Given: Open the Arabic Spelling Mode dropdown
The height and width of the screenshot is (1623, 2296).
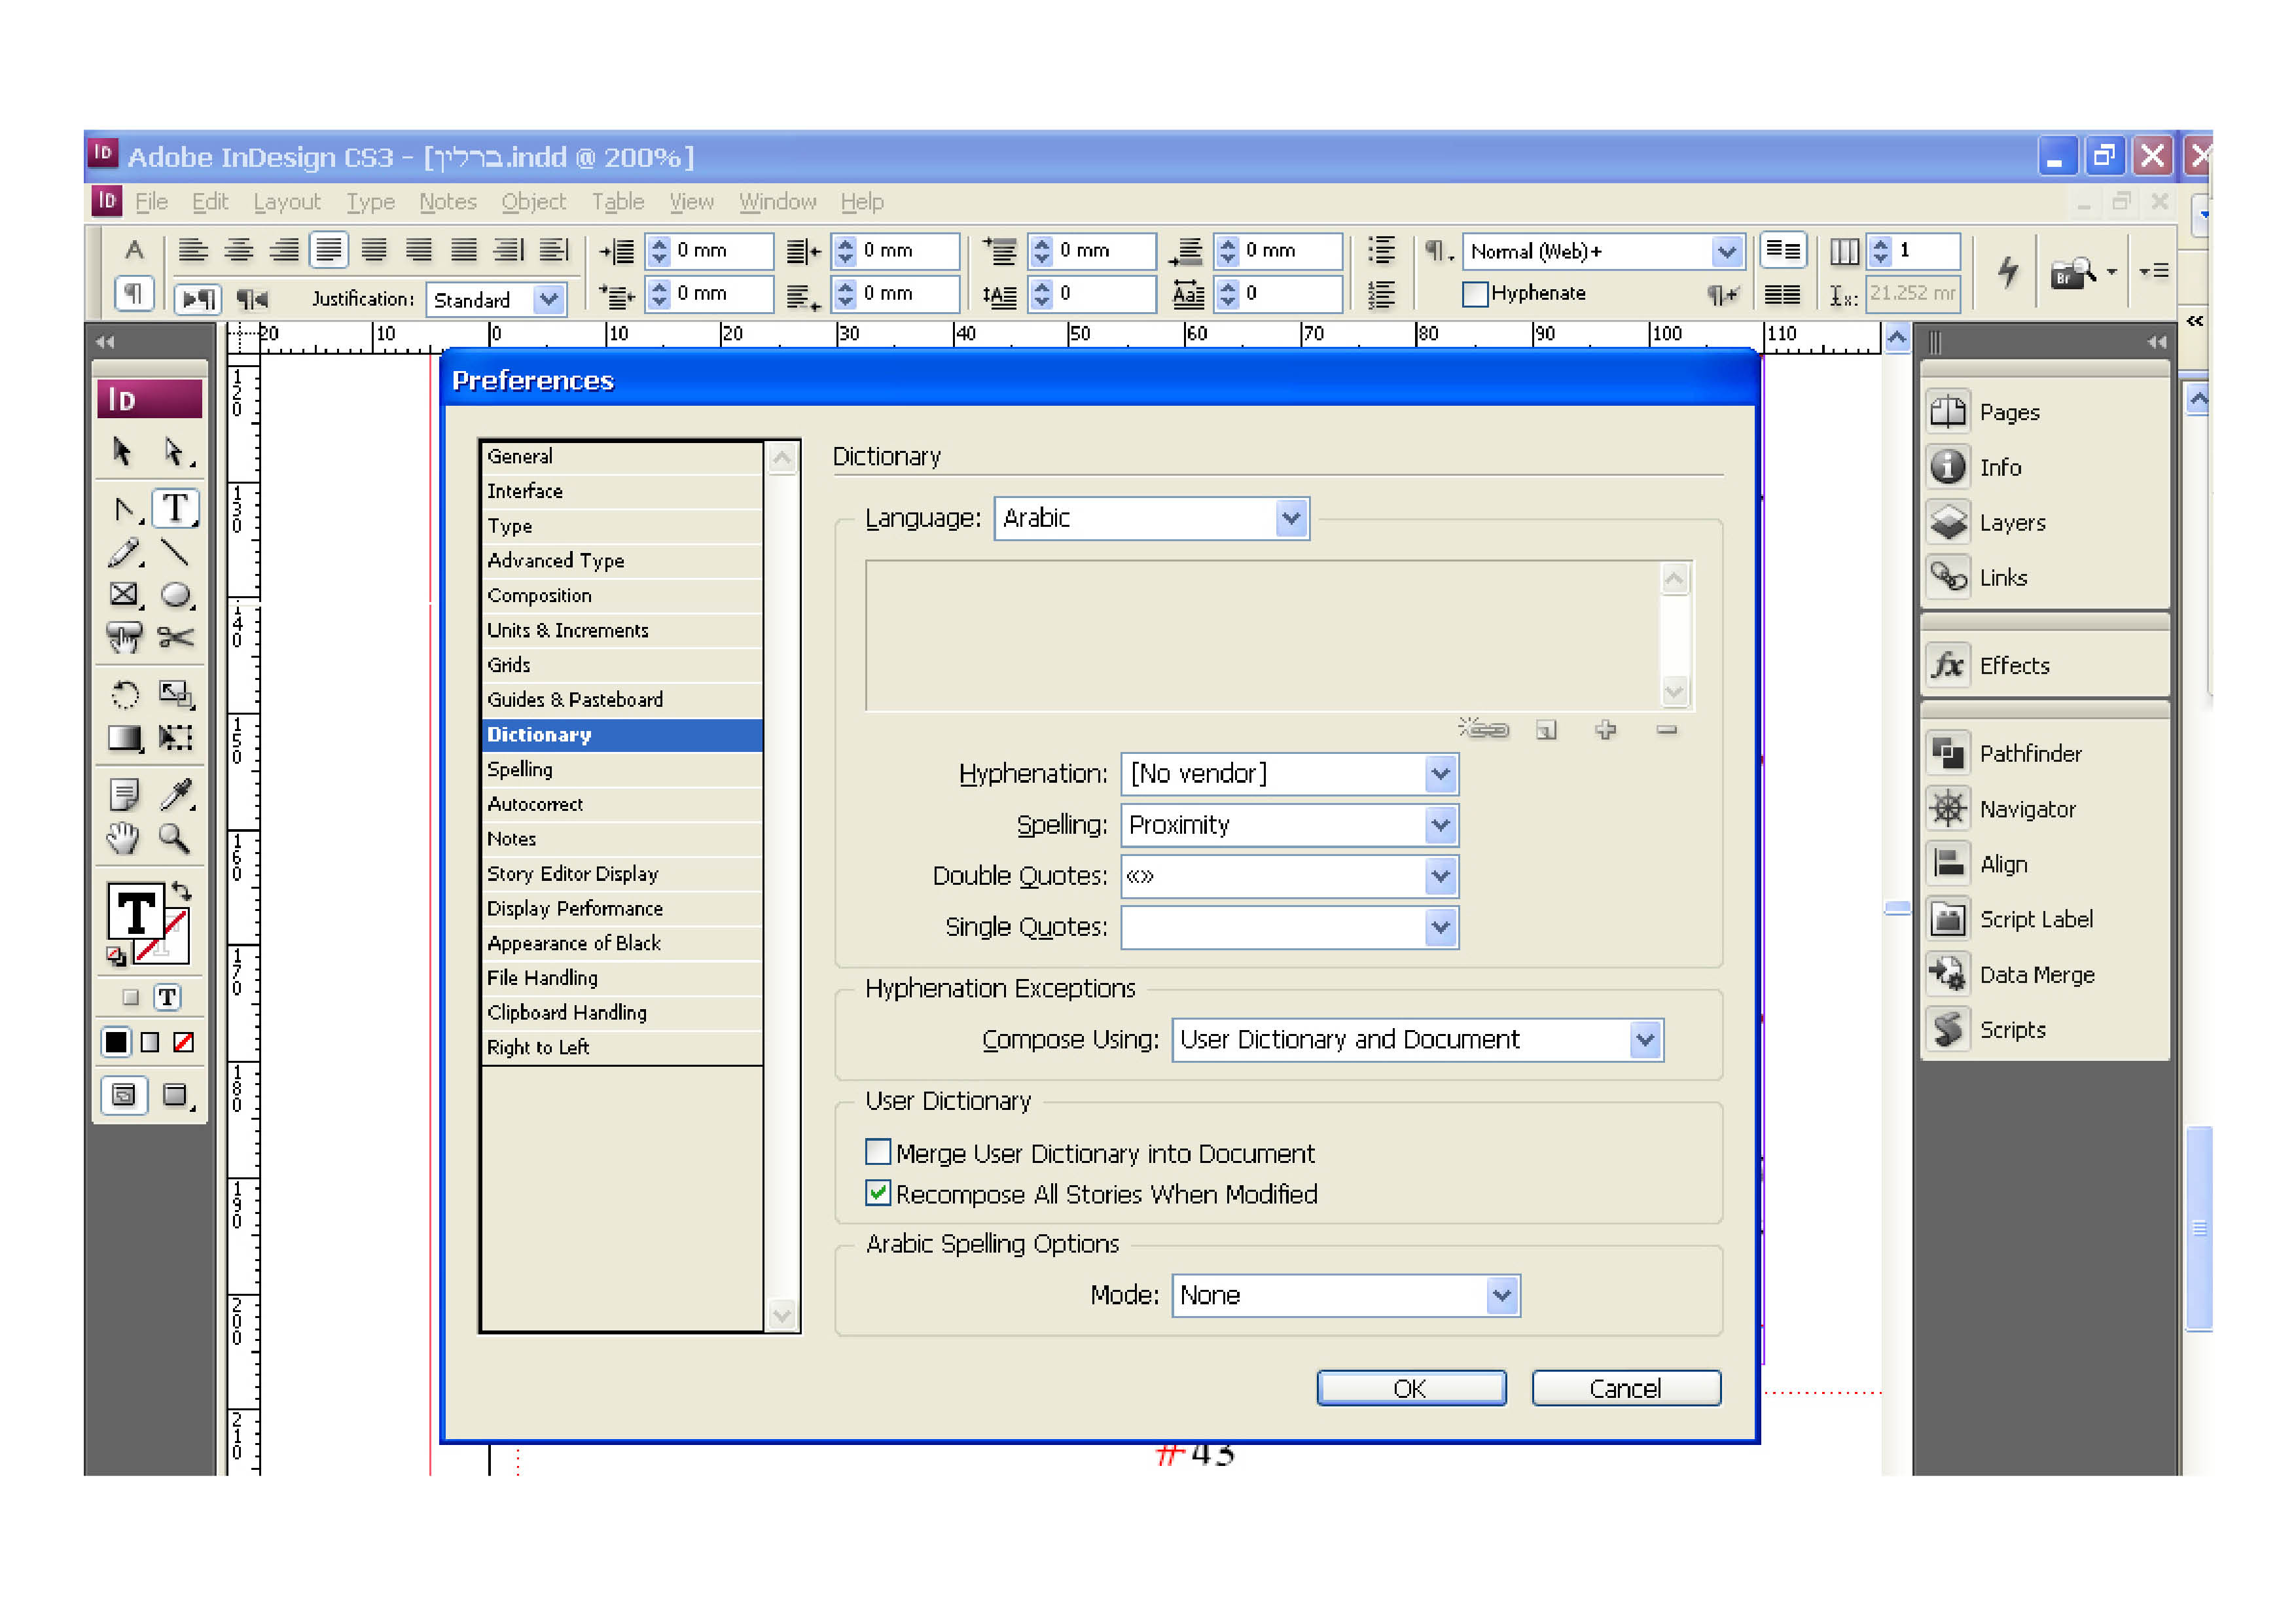Looking at the screenshot, I should [1501, 1296].
